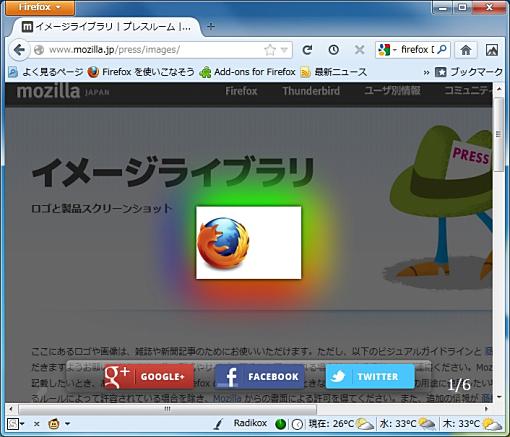The height and width of the screenshot is (437, 510).
Task: Open the ユーザ別情報 navigation item
Action: (392, 91)
